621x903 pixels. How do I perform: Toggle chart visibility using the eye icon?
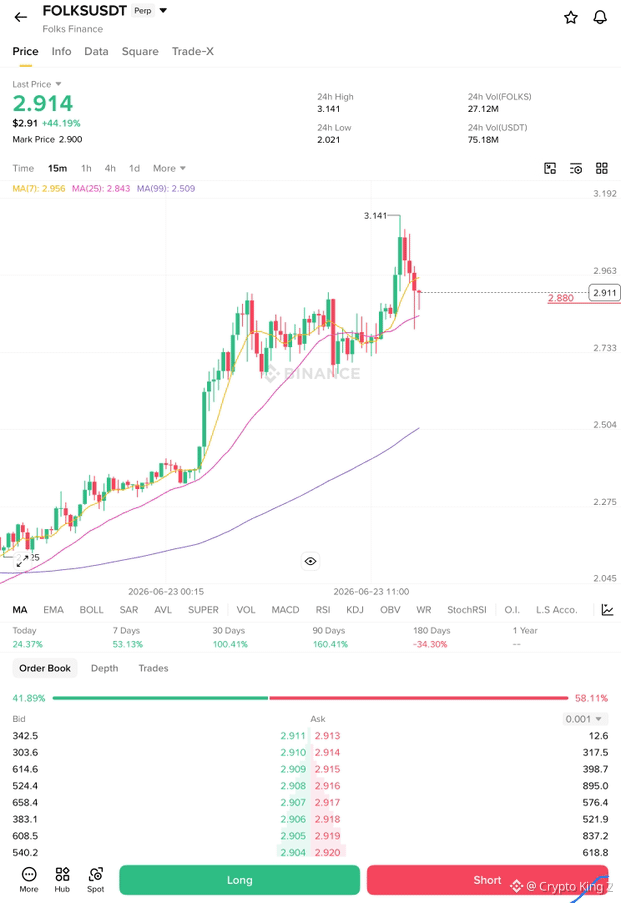(310, 561)
